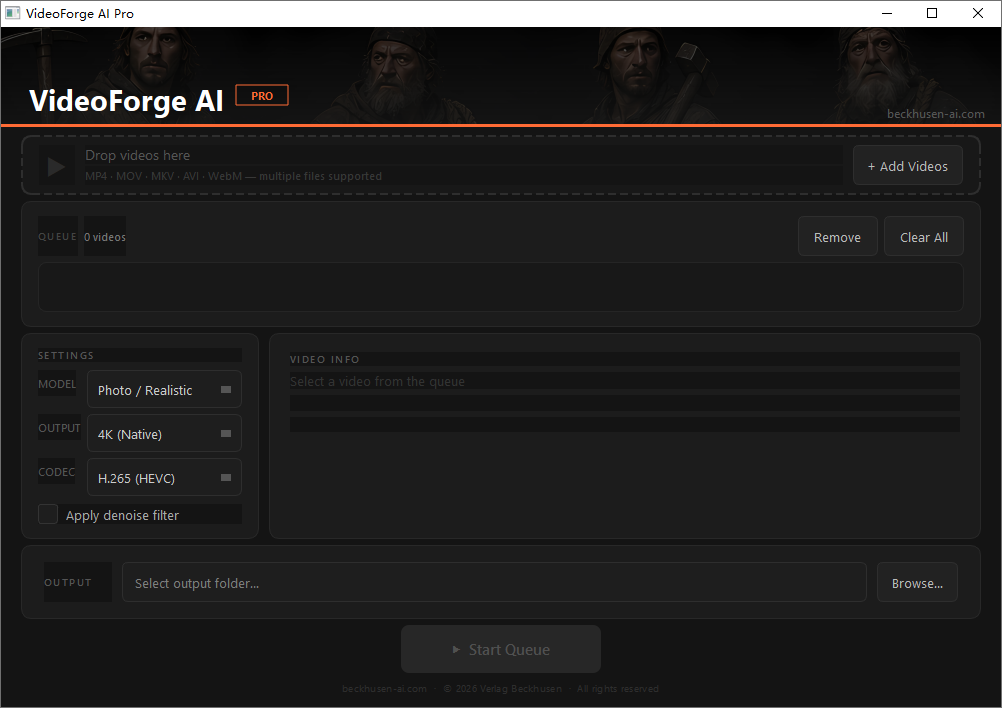Open the Model dropdown Photo / Realistic

pos(164,389)
